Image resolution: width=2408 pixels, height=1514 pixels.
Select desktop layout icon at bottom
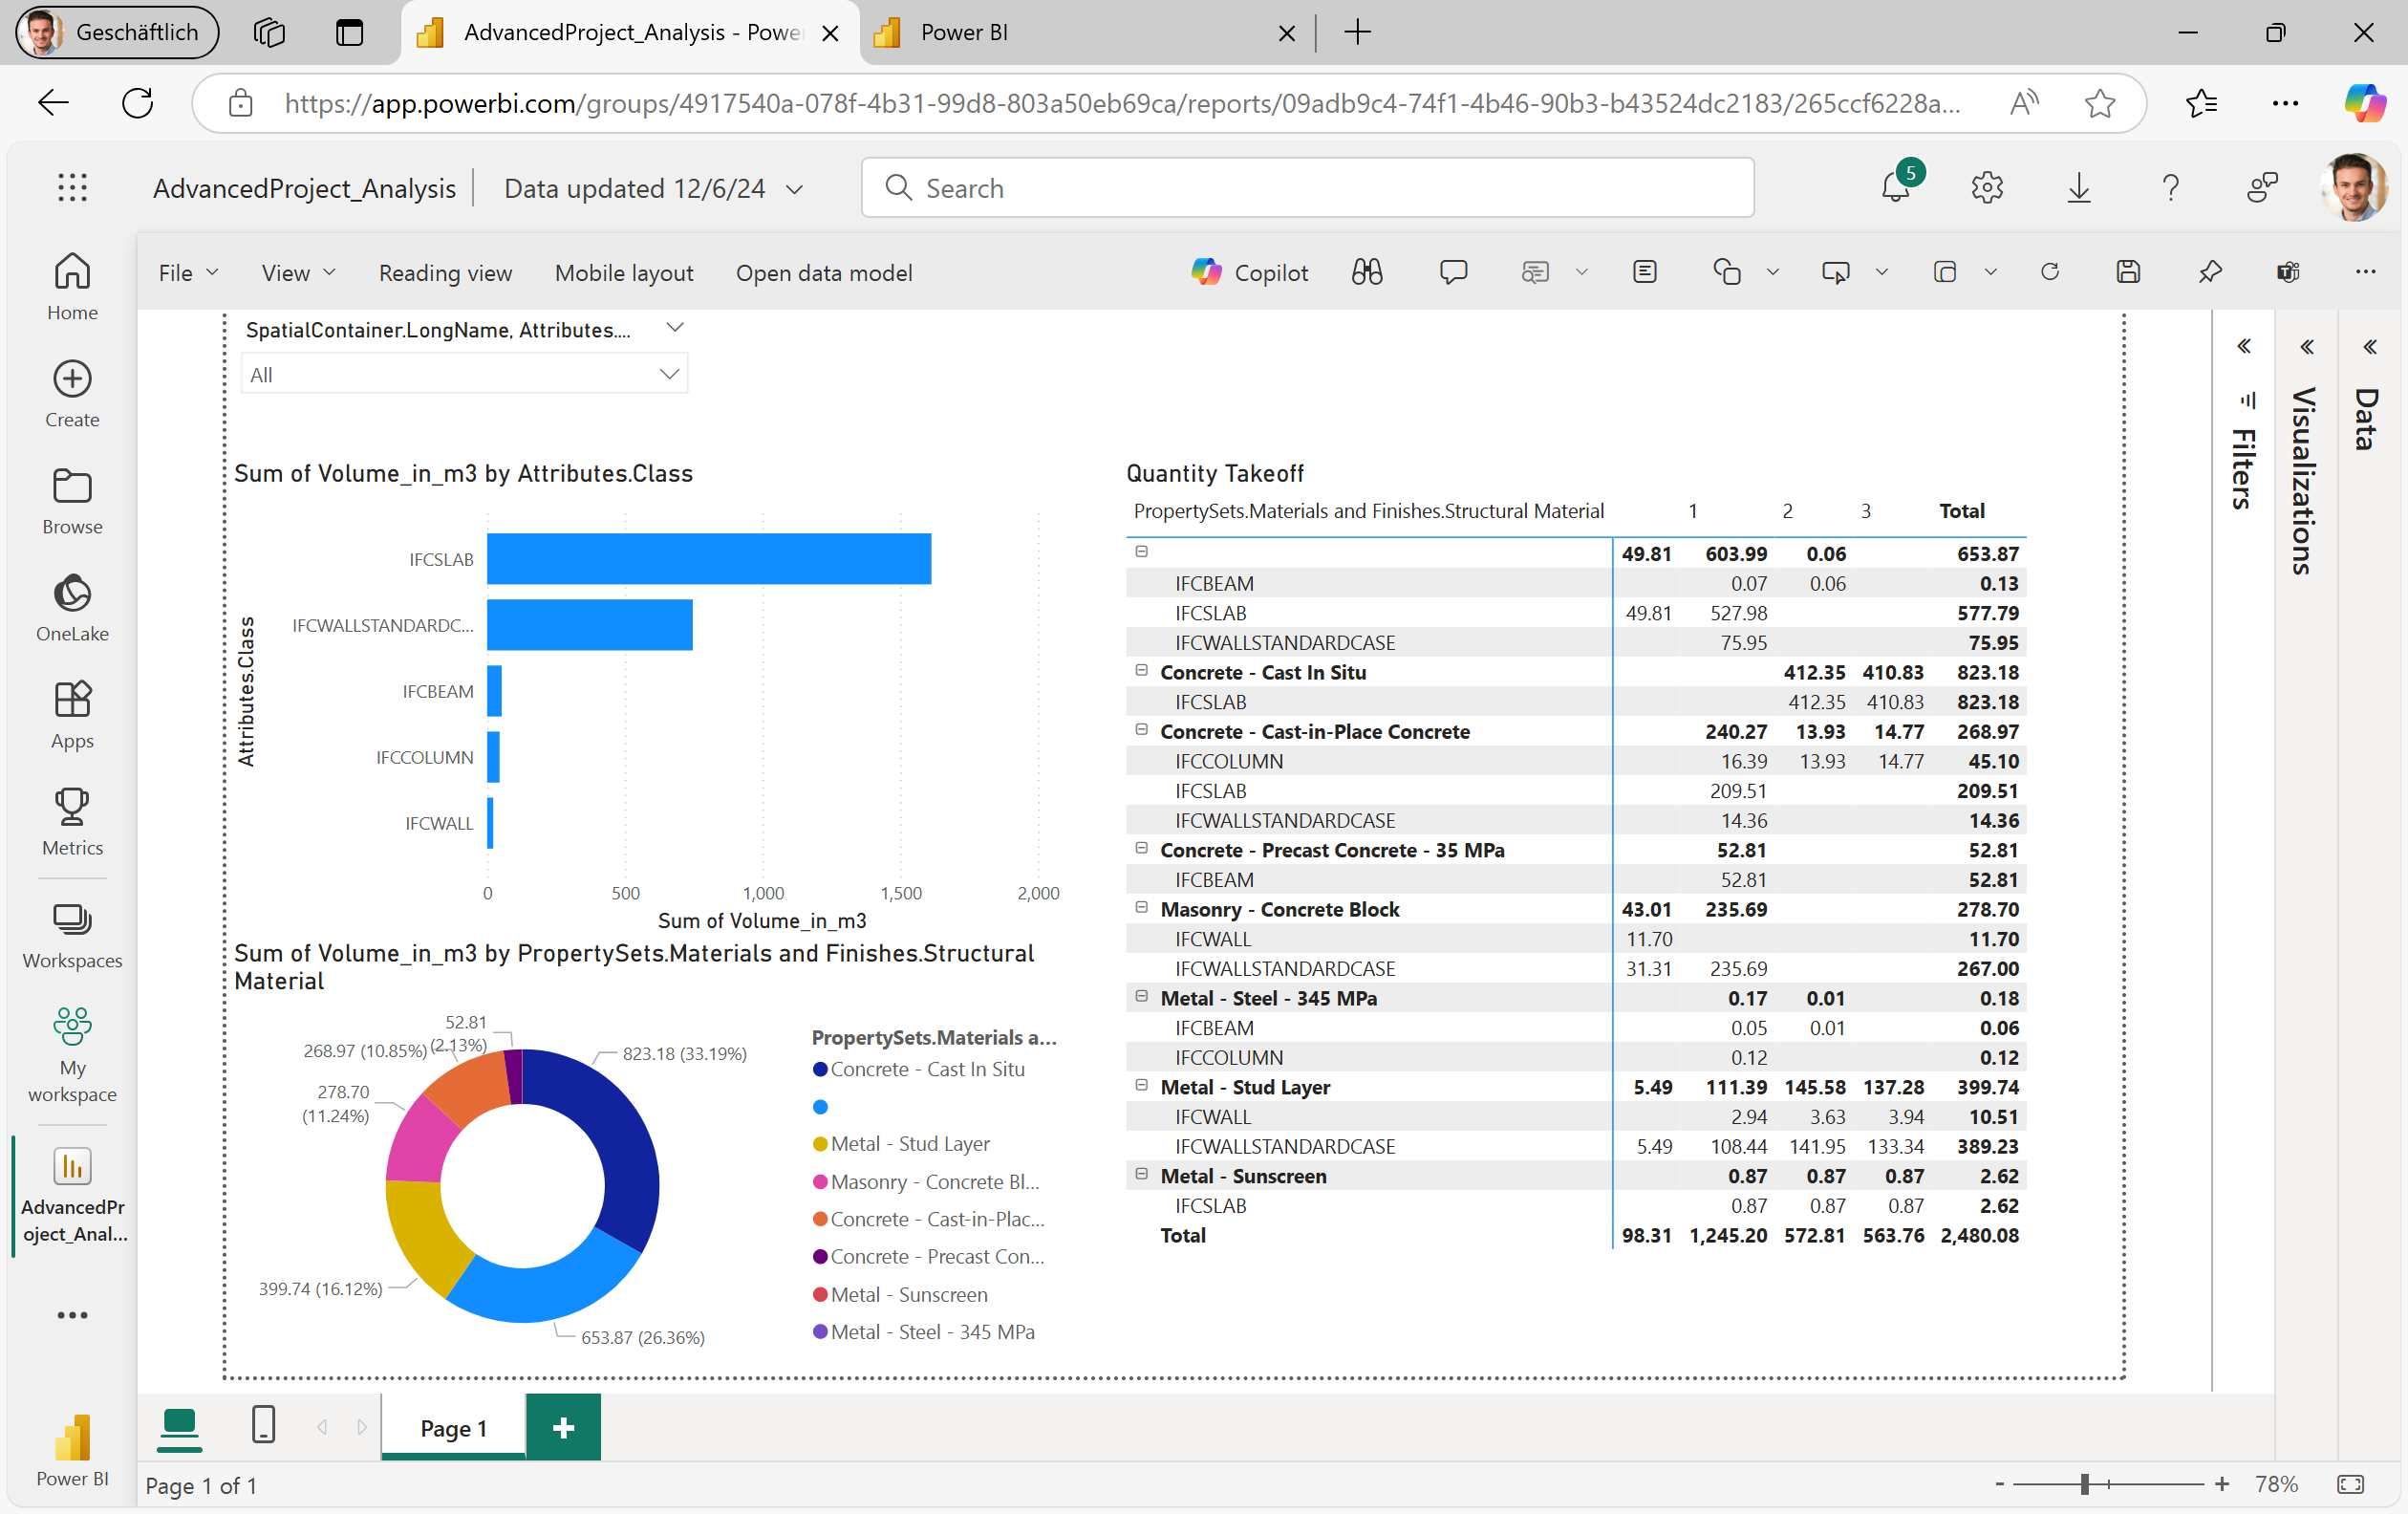(180, 1425)
